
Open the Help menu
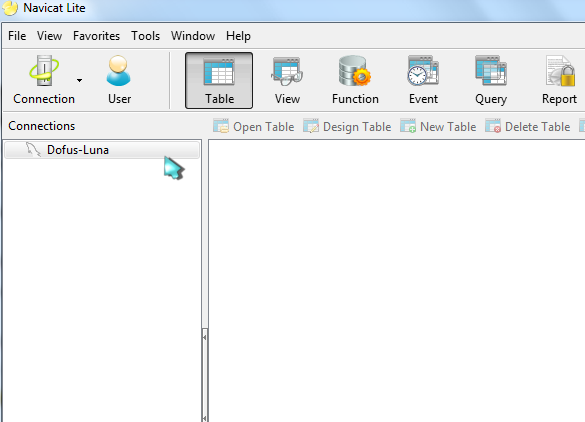point(238,36)
